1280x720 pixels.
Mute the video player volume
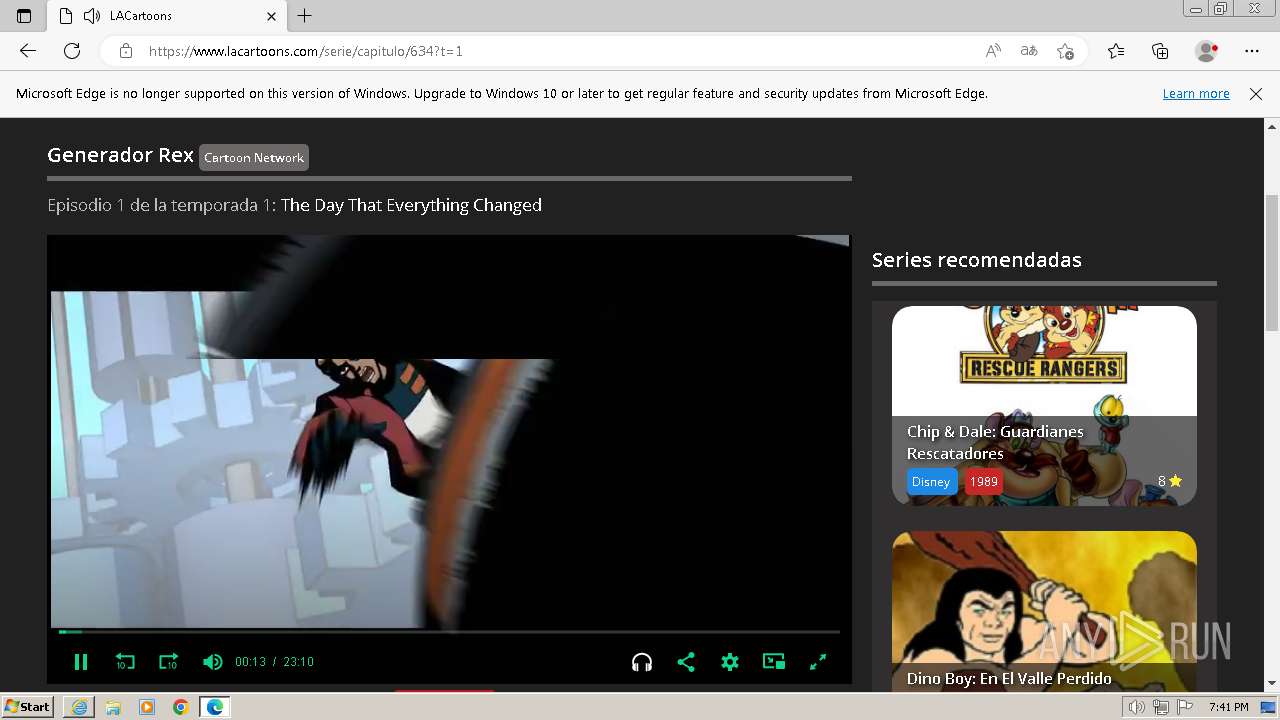click(x=212, y=662)
